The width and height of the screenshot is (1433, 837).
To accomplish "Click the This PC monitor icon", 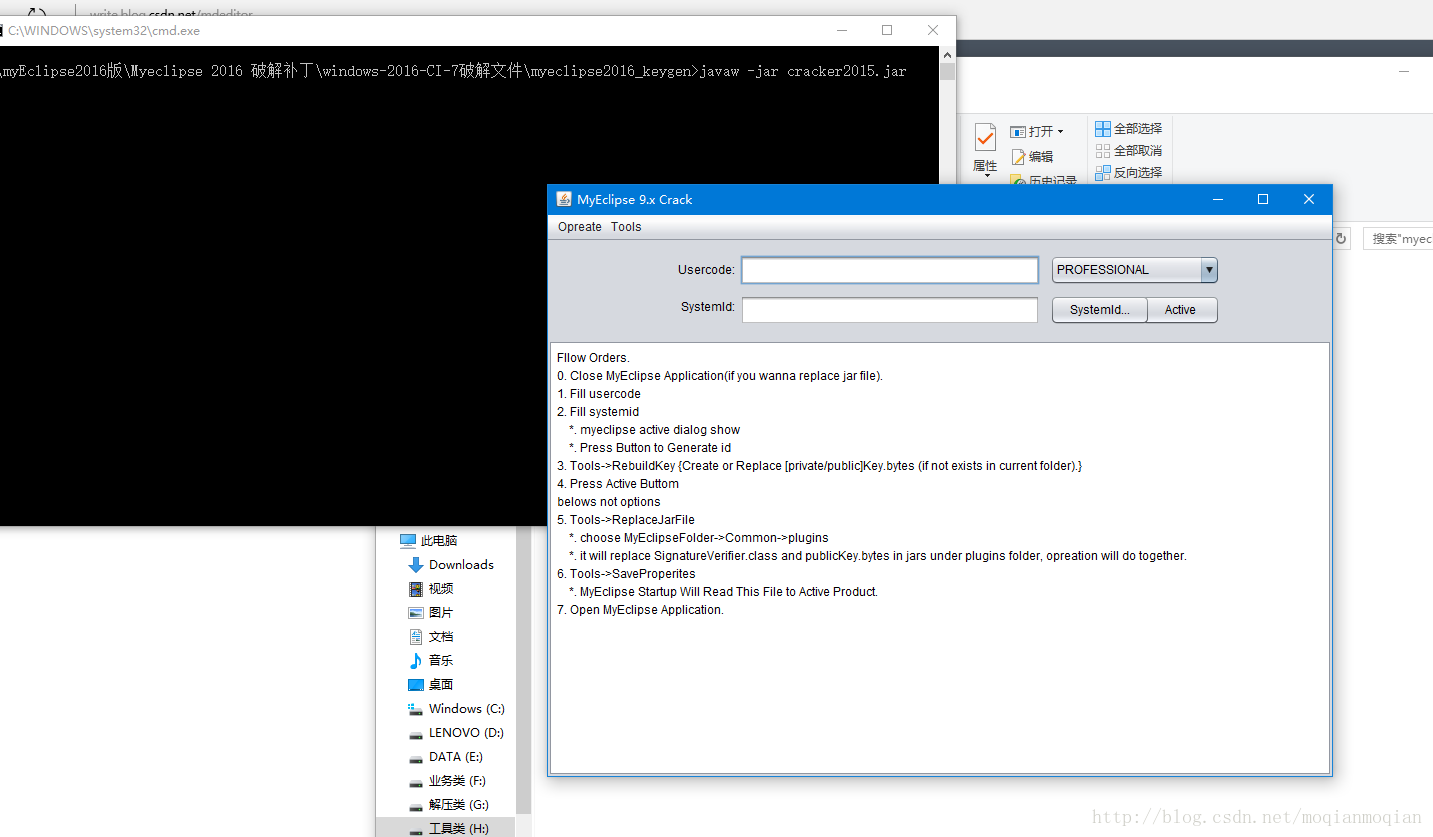I will pyautogui.click(x=408, y=541).
